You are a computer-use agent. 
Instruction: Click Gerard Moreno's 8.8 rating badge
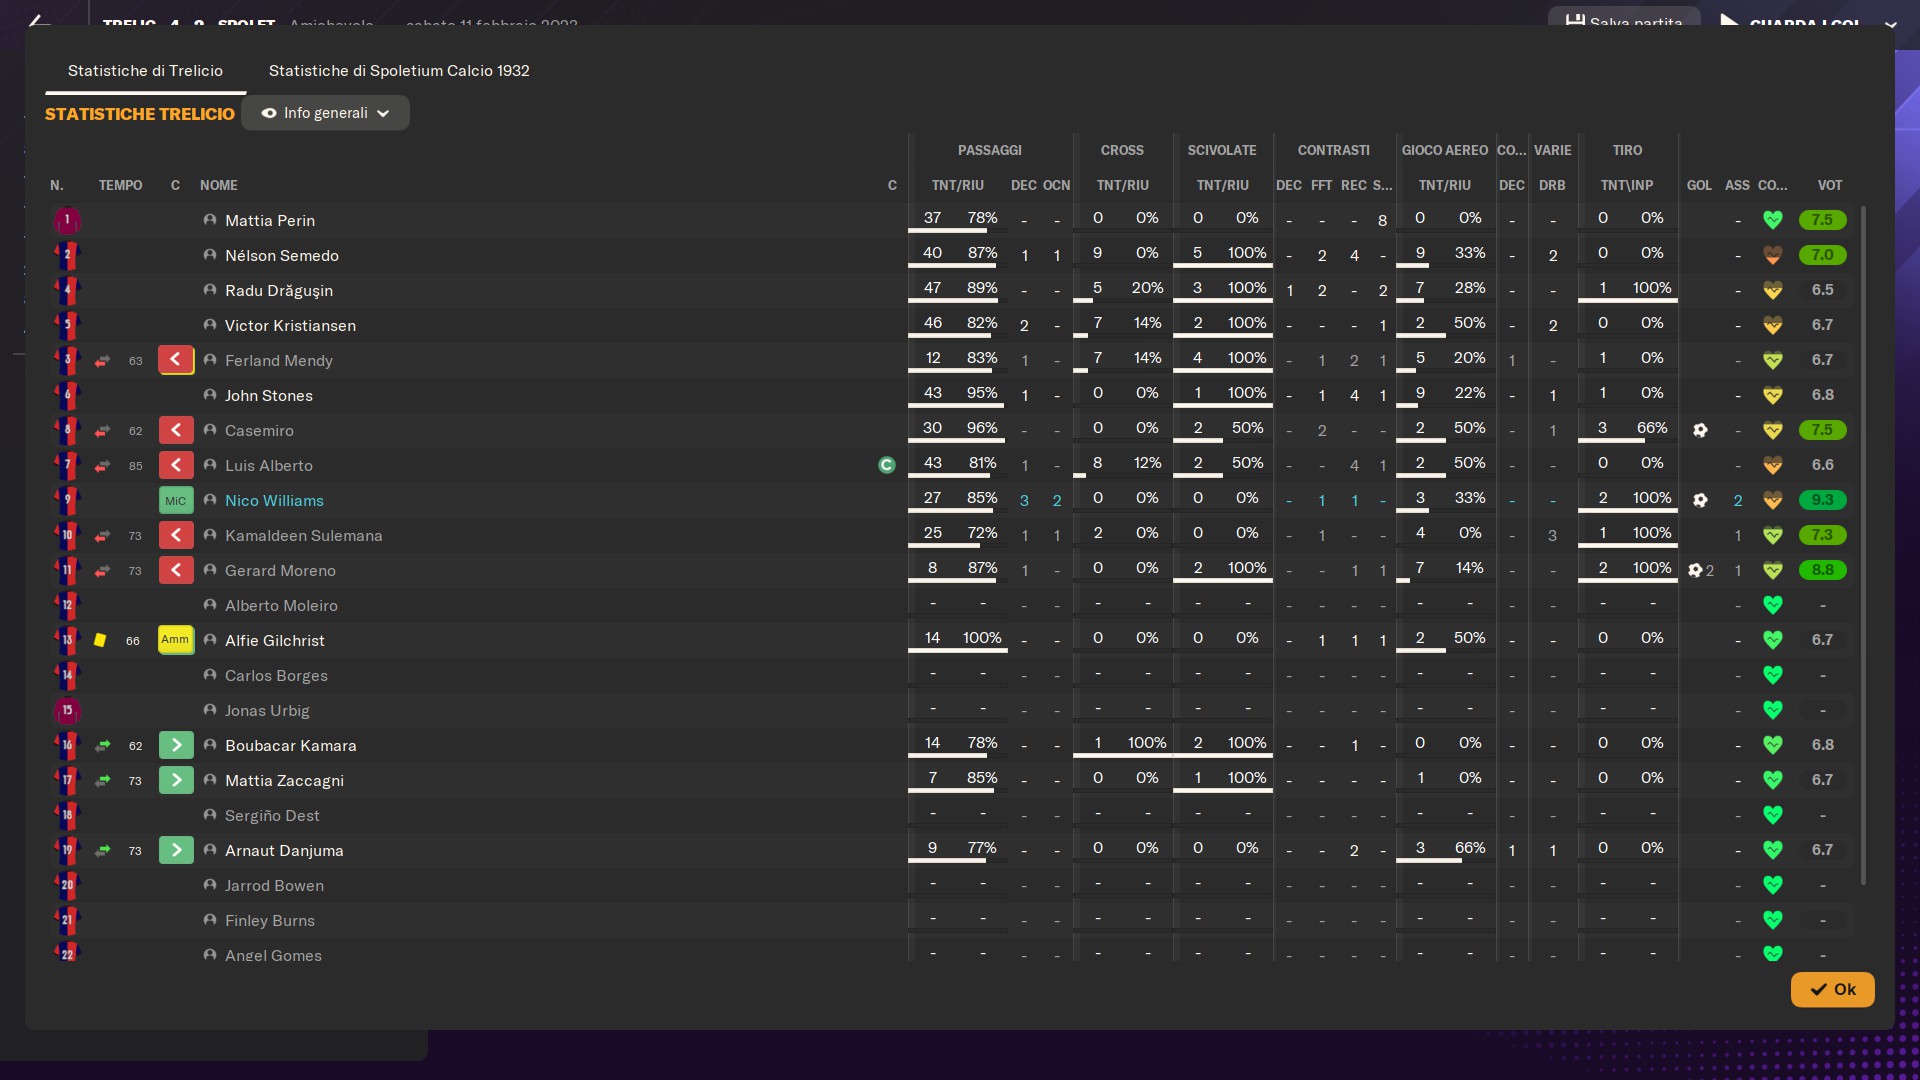(1822, 570)
